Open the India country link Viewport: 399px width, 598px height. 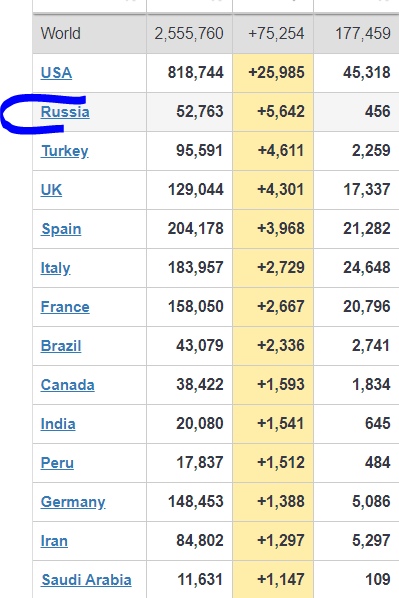(x=58, y=424)
